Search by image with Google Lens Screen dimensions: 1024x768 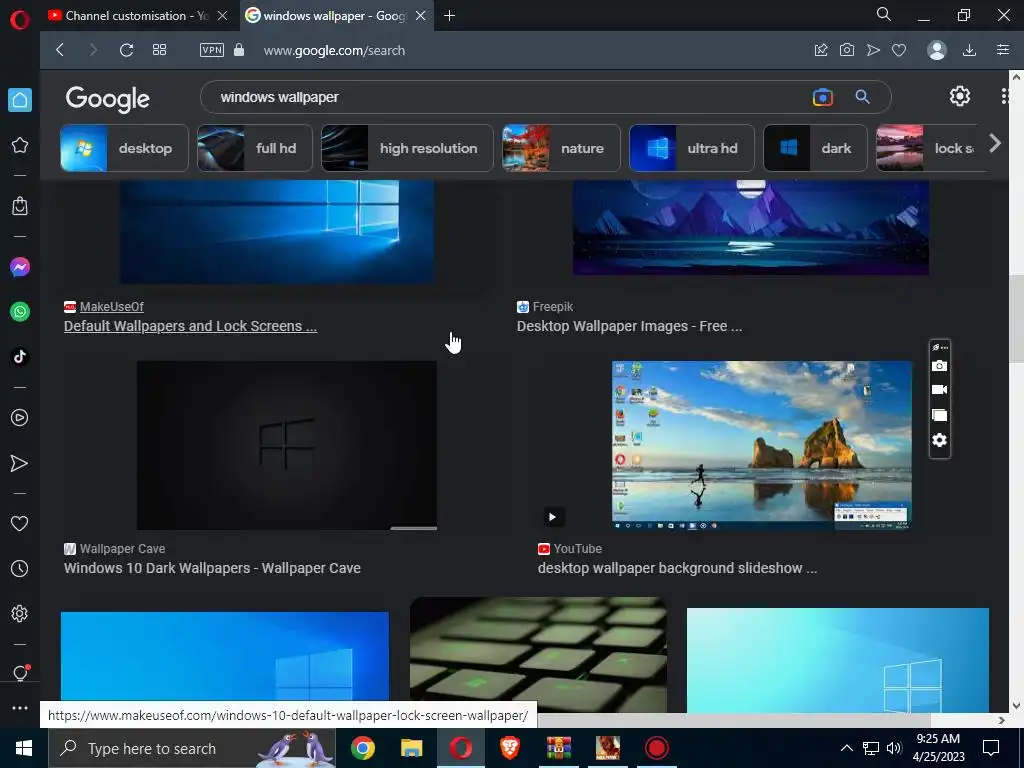823,97
